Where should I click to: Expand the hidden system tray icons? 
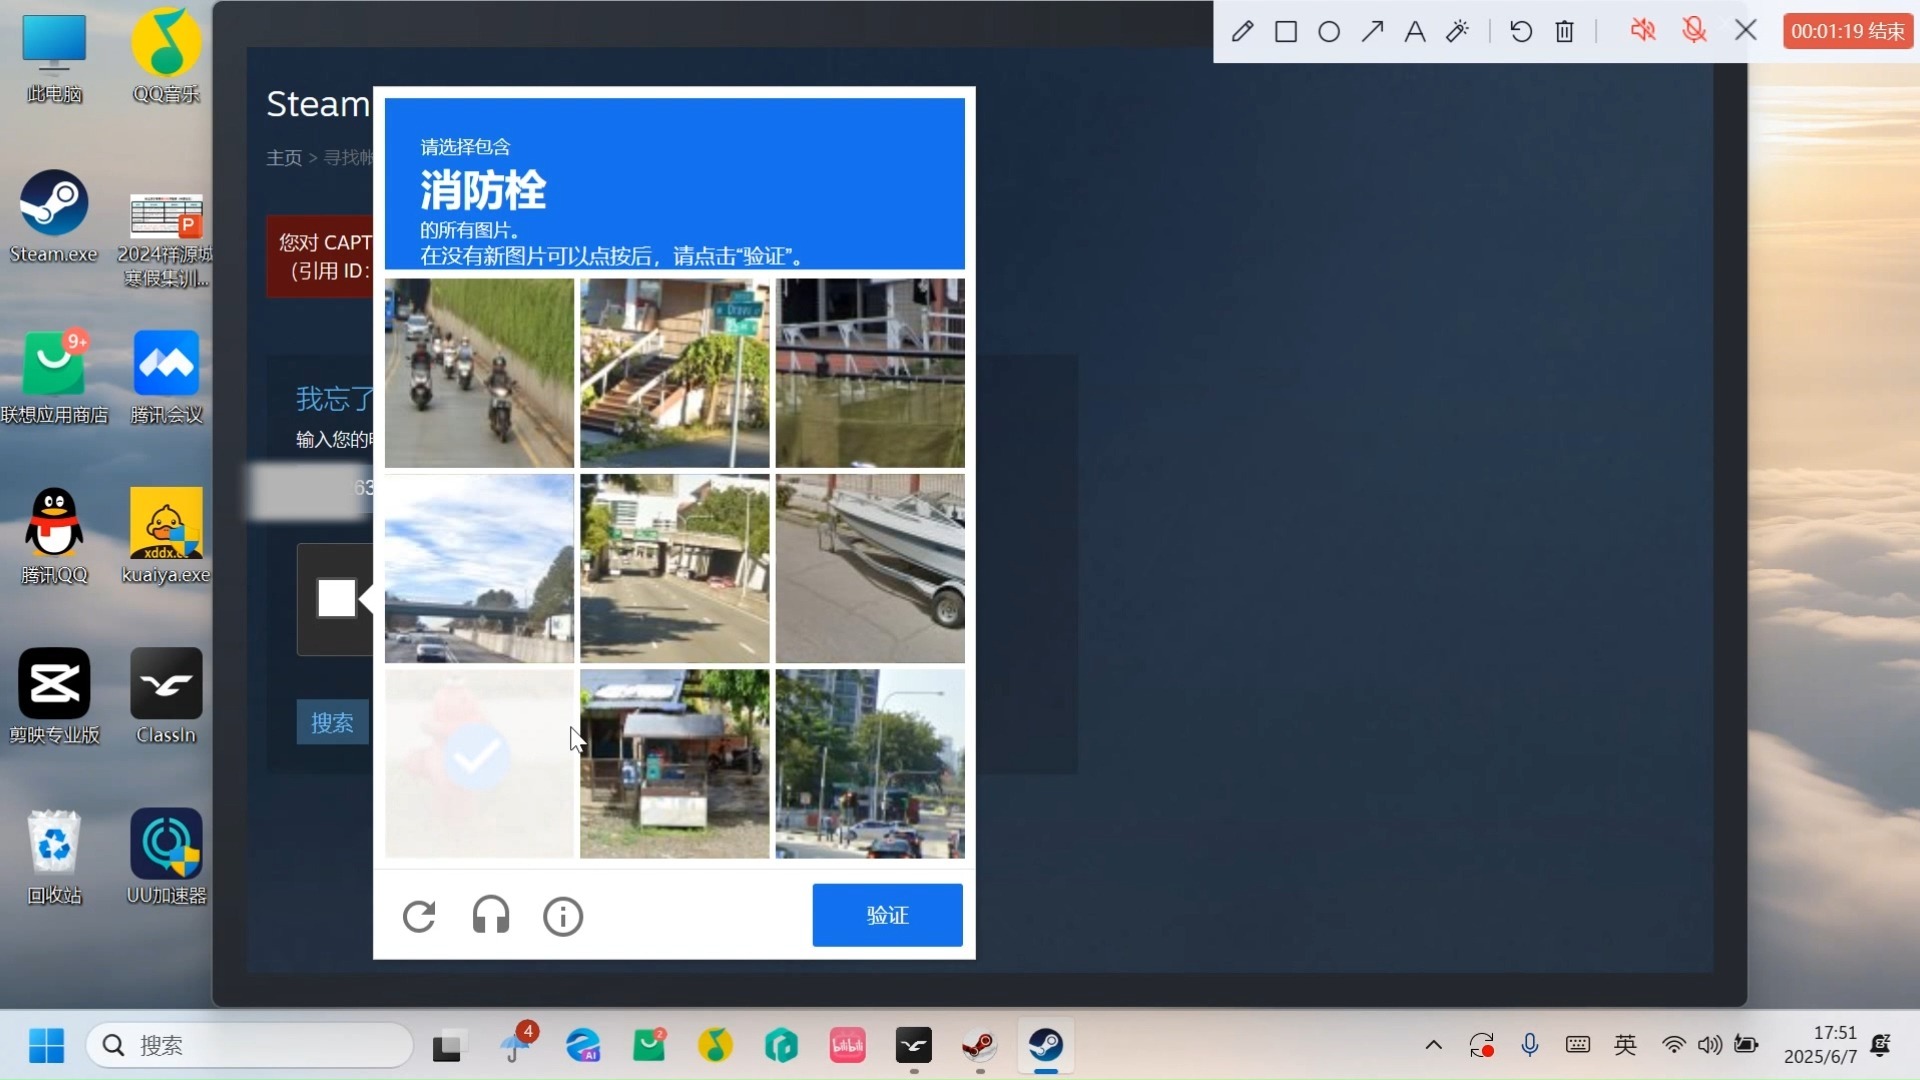click(1433, 1046)
